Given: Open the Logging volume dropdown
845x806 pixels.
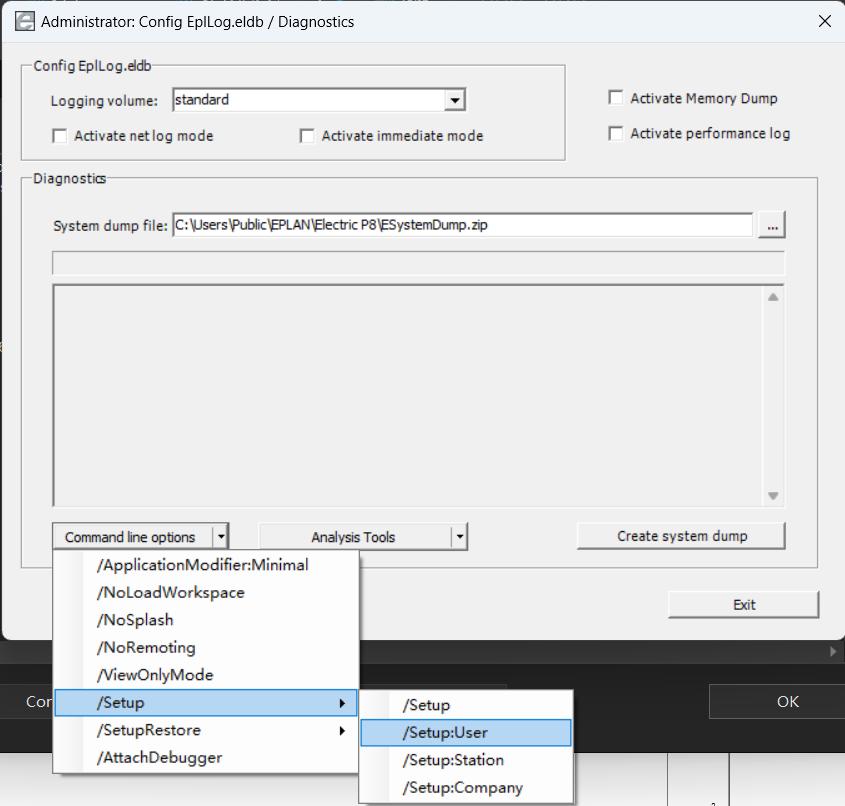Looking at the screenshot, I should point(455,100).
